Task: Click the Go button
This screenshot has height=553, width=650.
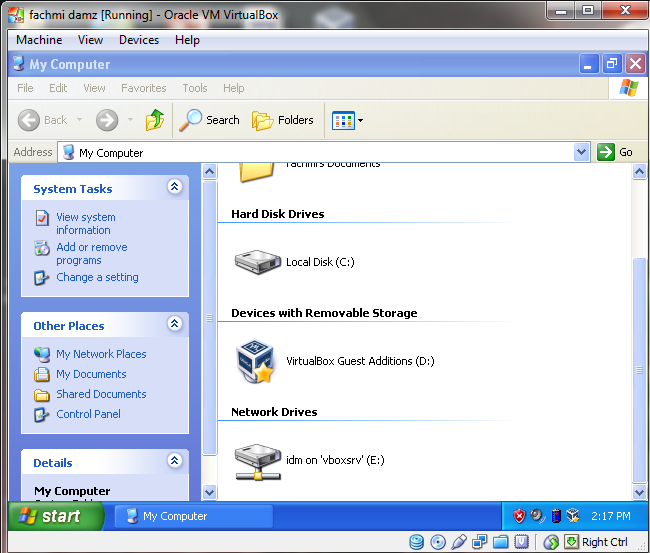Action: (x=615, y=152)
